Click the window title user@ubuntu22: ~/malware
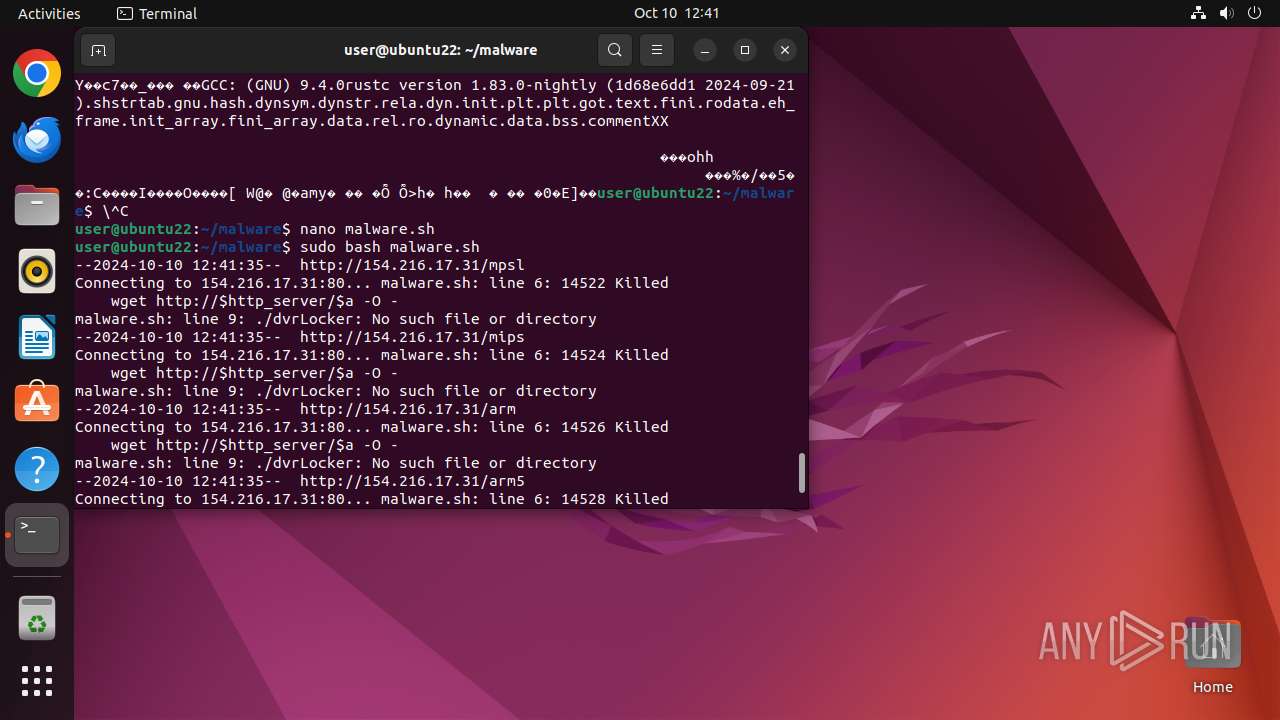Screen dimensions: 1280x720 [x=441, y=50]
